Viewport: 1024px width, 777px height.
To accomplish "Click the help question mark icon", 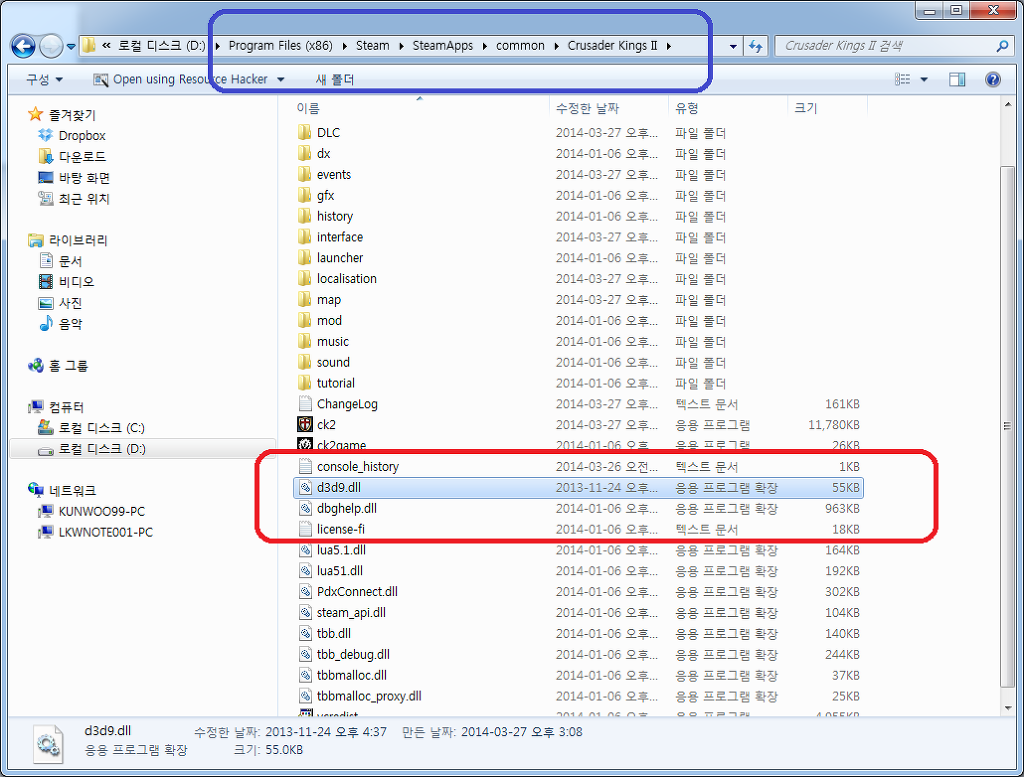I will click(993, 80).
